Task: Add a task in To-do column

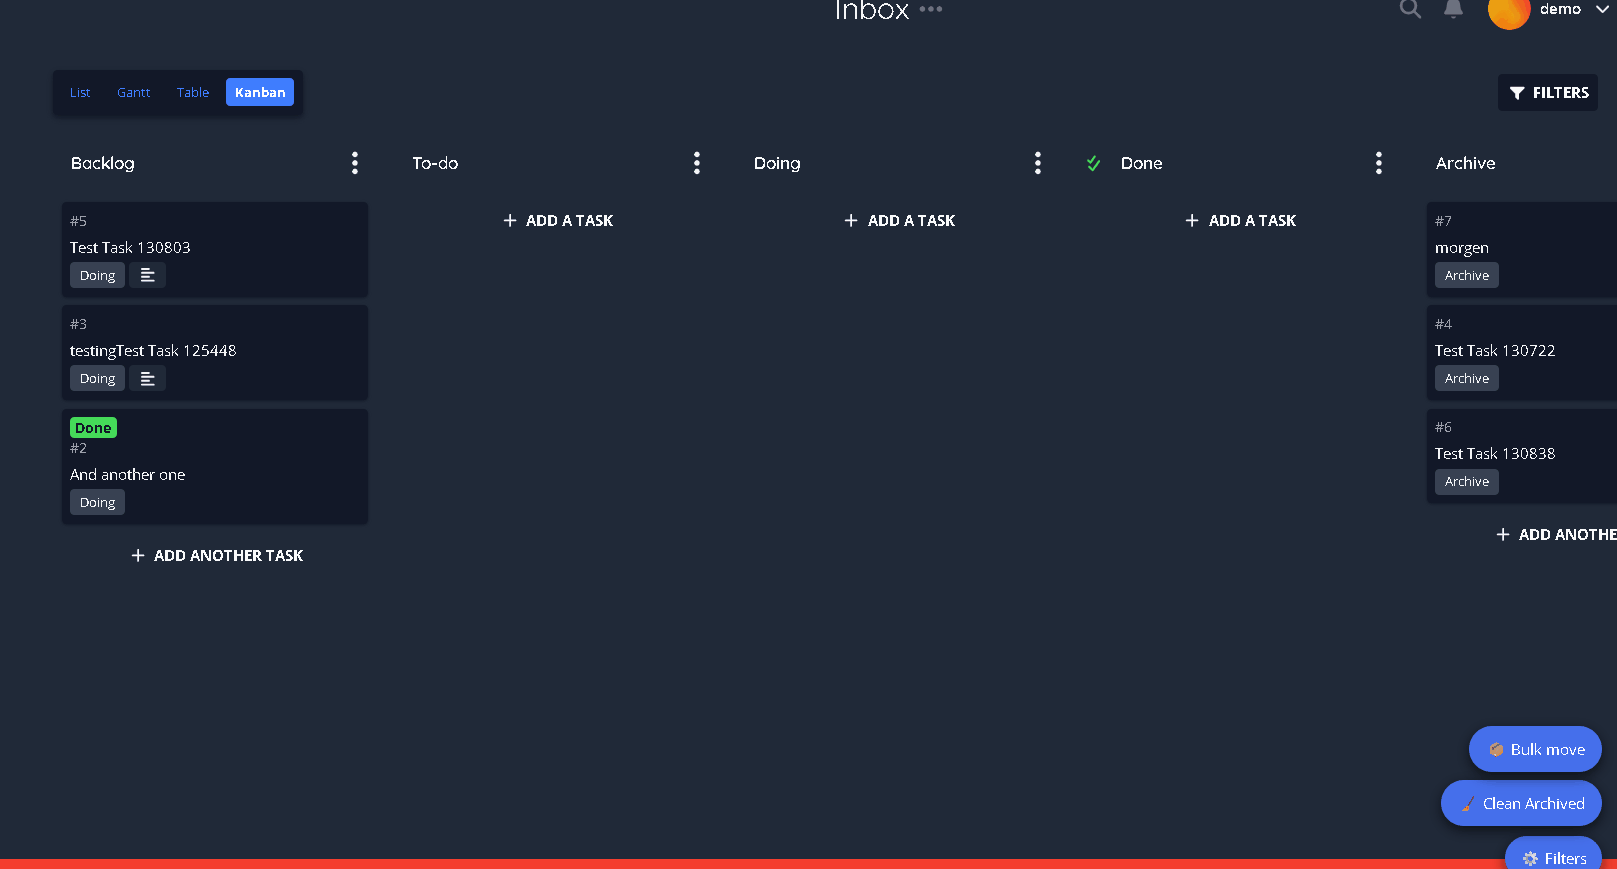Action: (x=558, y=220)
